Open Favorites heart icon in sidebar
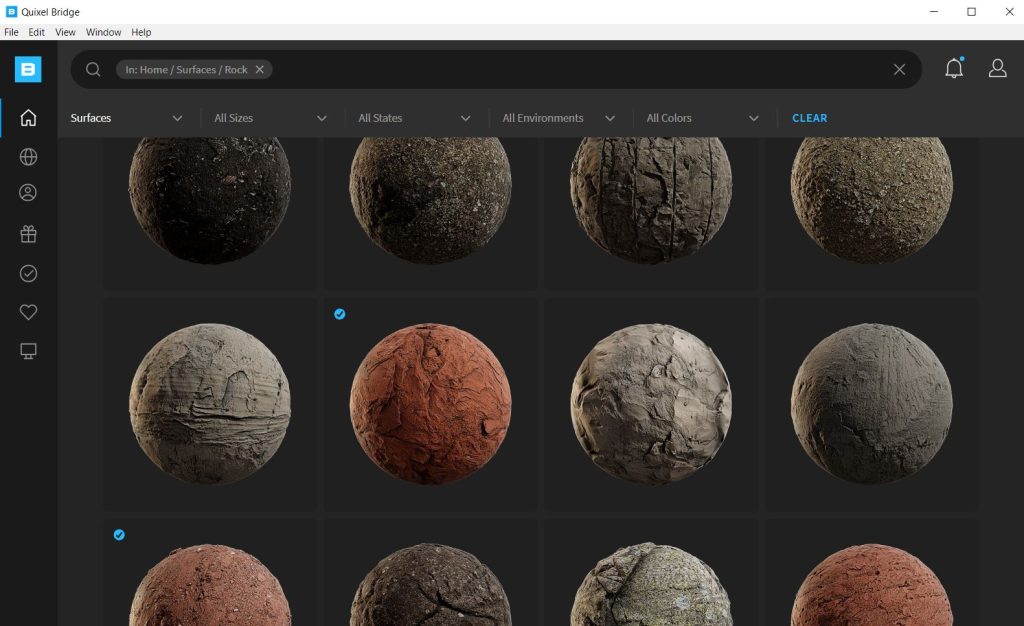This screenshot has width=1024, height=626. coord(28,312)
